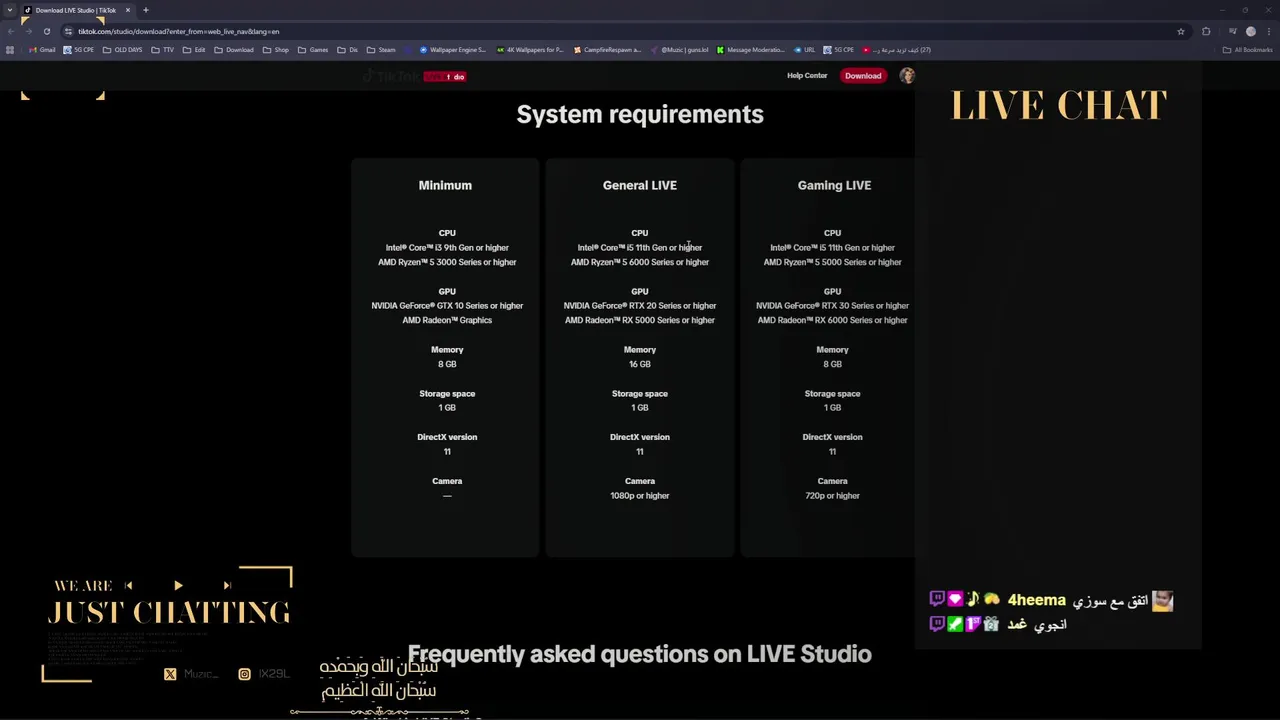Expand the TTV bookmark folder
1280x720 pixels.
point(162,50)
